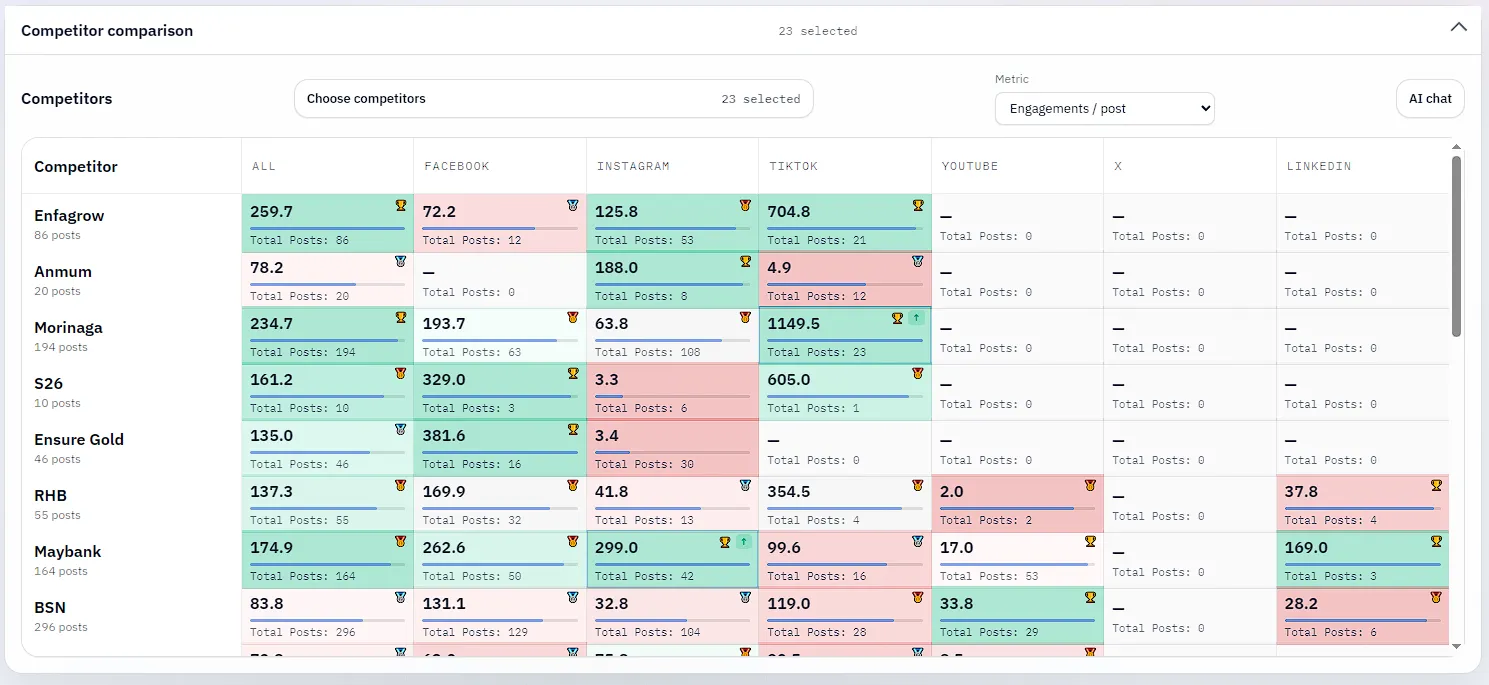Select the BSN competitor row label

[x=50, y=607]
